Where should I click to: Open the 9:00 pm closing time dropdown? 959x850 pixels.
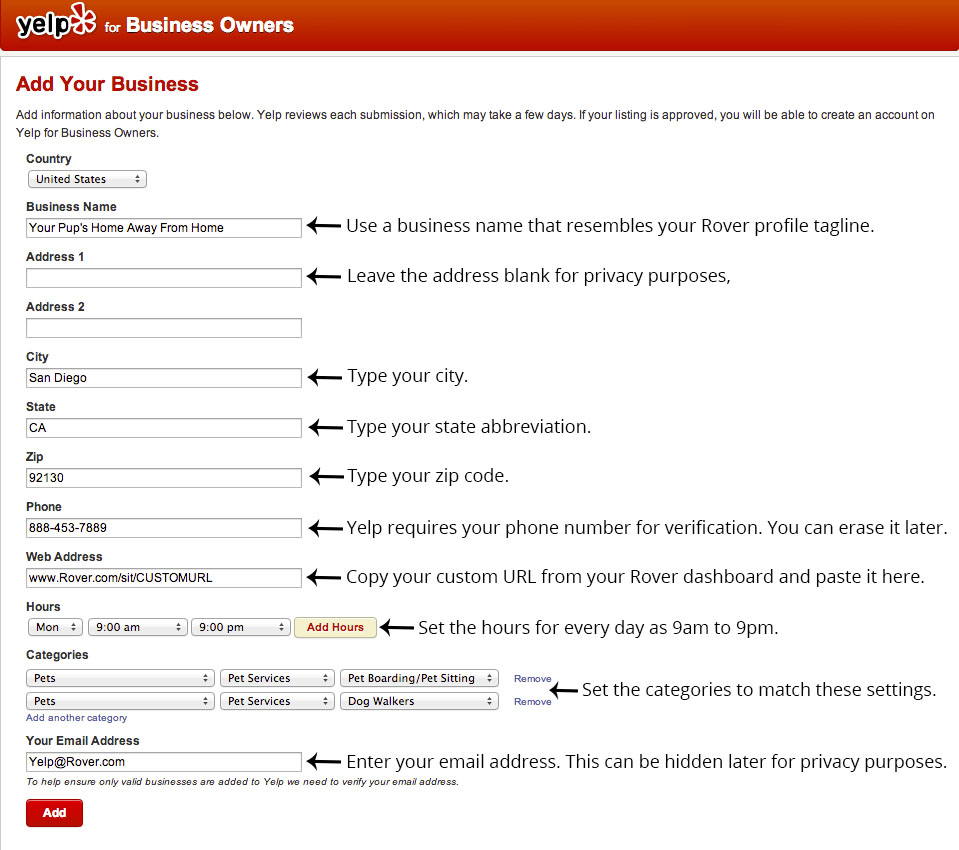(x=240, y=627)
